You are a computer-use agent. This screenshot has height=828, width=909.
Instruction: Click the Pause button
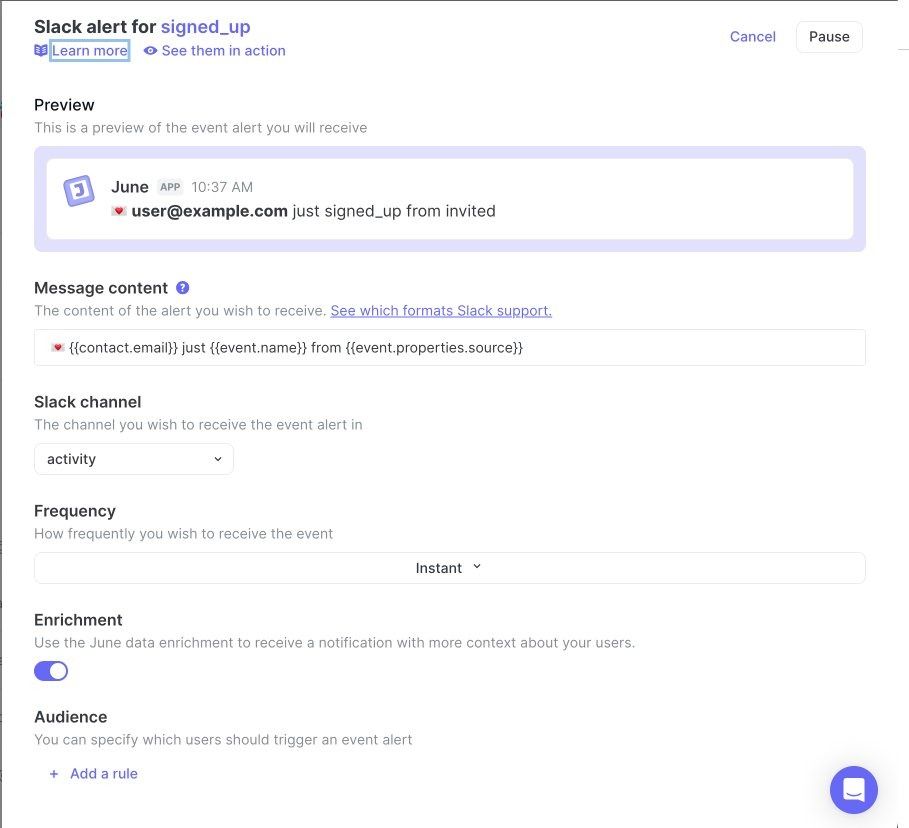(x=829, y=37)
